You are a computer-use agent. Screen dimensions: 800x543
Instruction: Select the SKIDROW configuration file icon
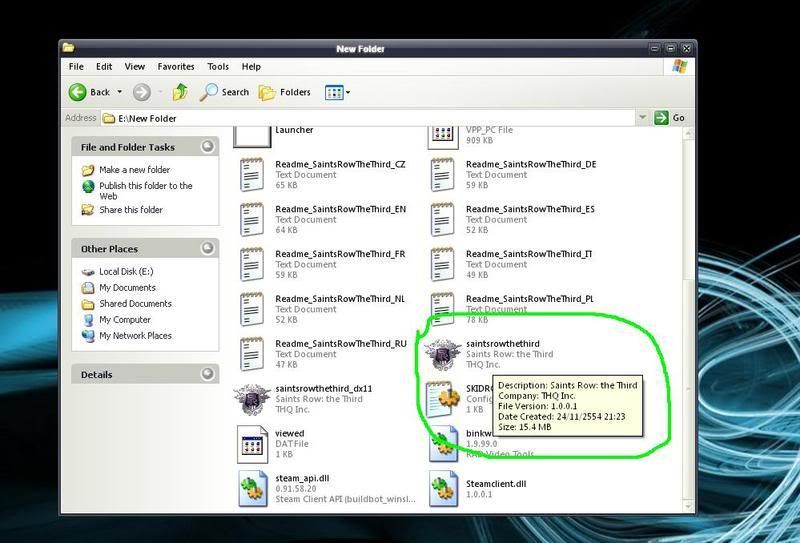[x=442, y=399]
